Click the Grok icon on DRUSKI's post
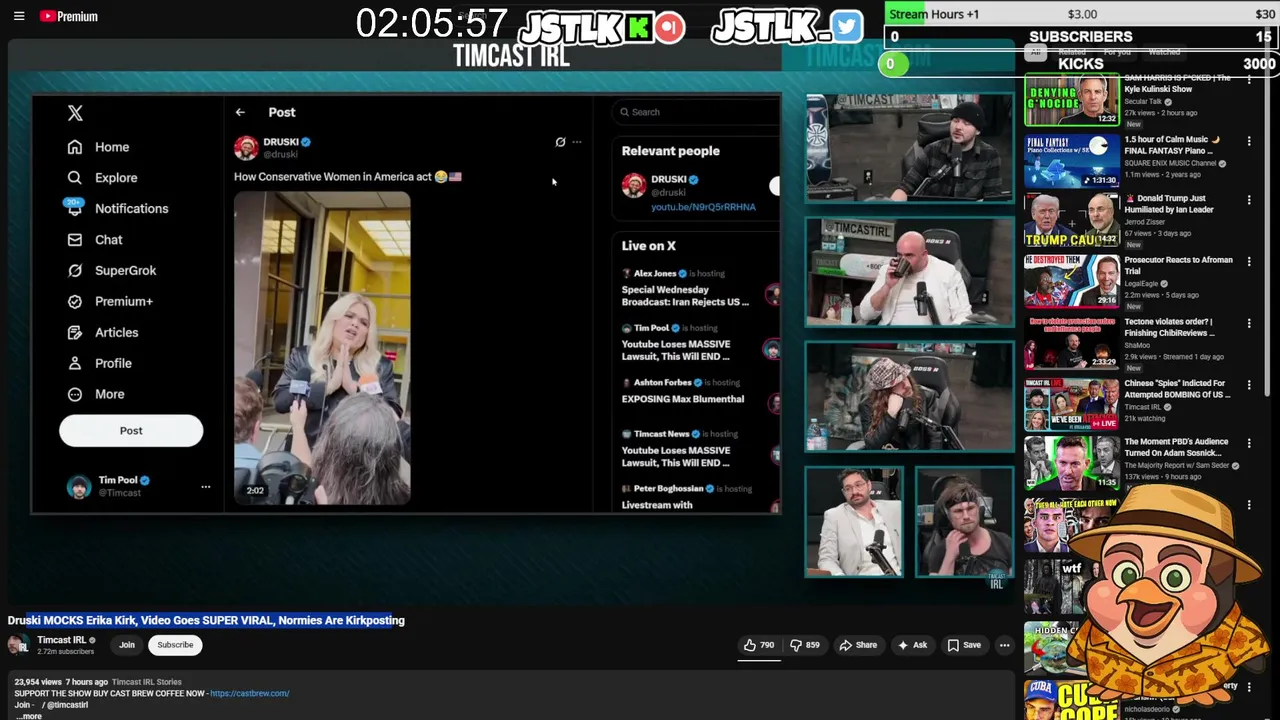1280x720 pixels. coord(560,142)
